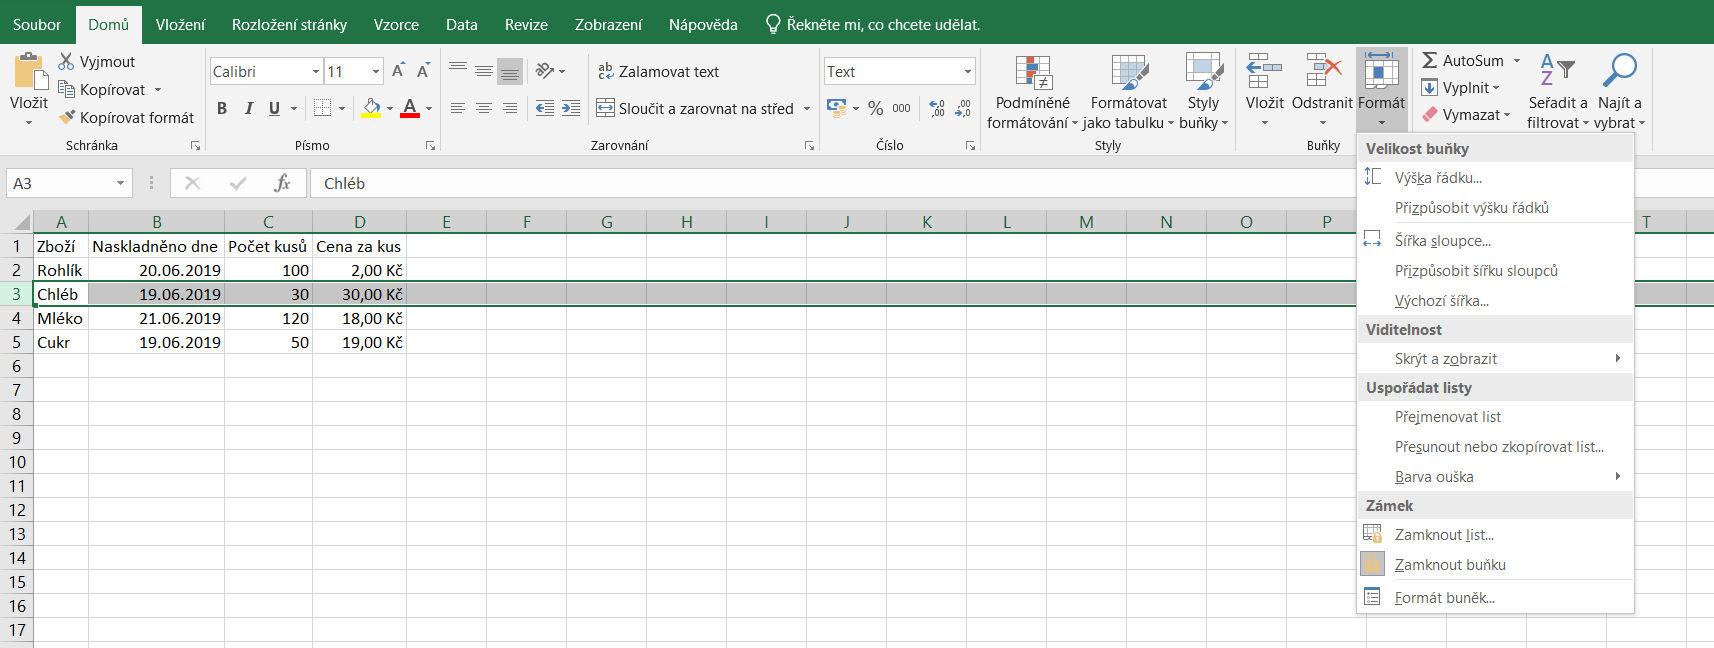The image size is (1714, 648).
Task: Open the number format Text dropdown
Action: coord(968,71)
